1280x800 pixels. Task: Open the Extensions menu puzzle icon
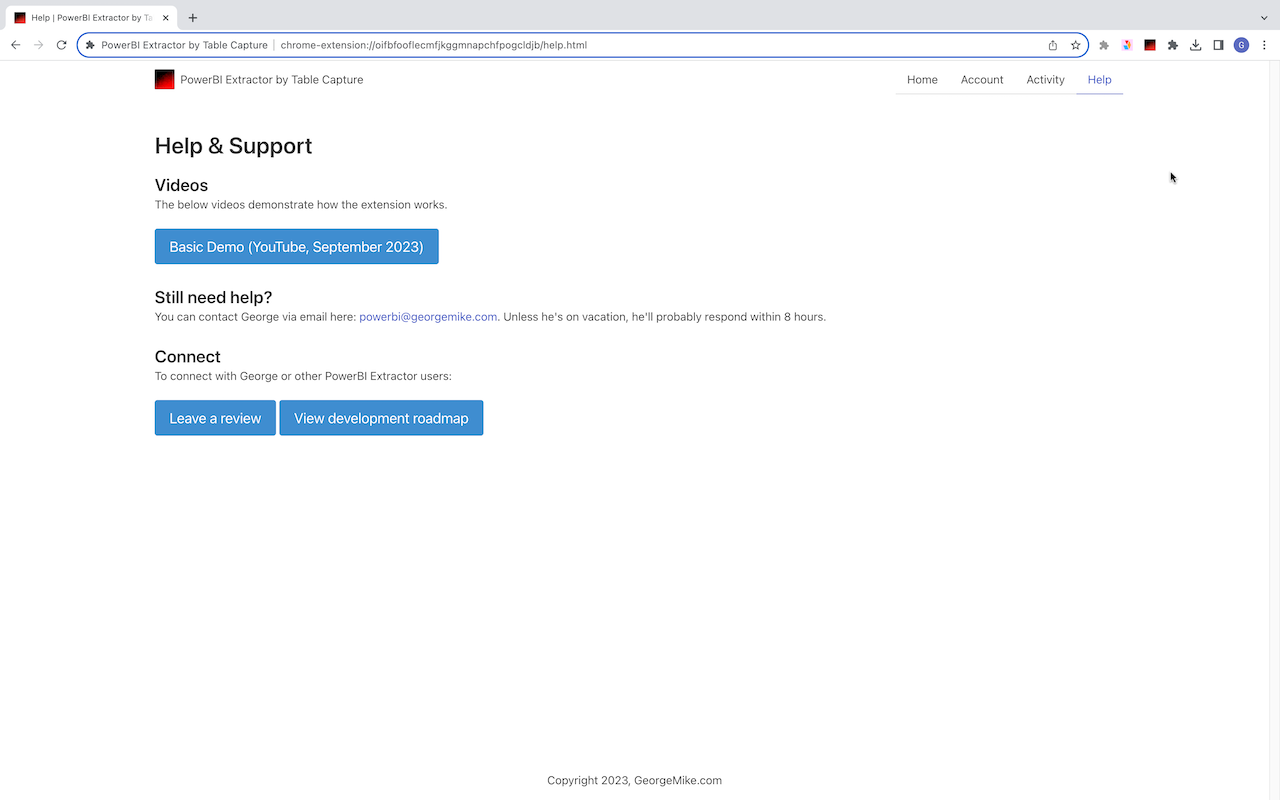pyautogui.click(x=1173, y=45)
